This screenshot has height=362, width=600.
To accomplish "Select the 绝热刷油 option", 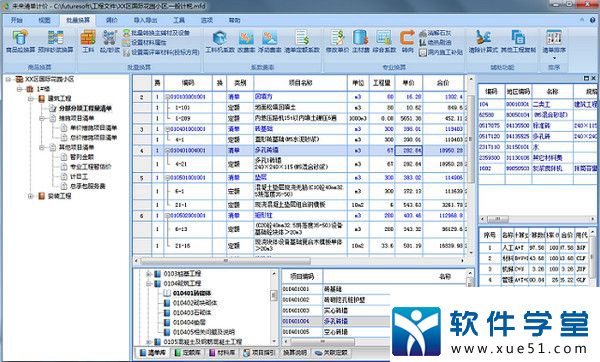I will pos(435,42).
